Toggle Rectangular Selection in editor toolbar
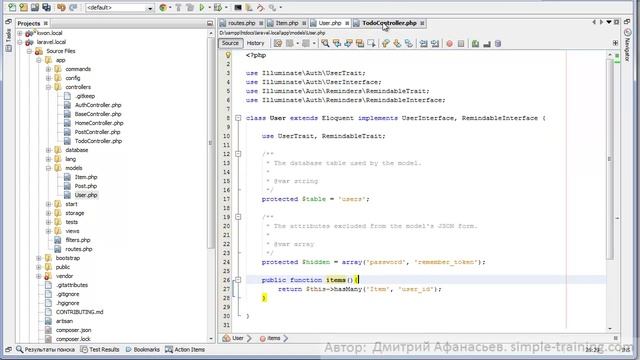640x360 pixels. (371, 43)
